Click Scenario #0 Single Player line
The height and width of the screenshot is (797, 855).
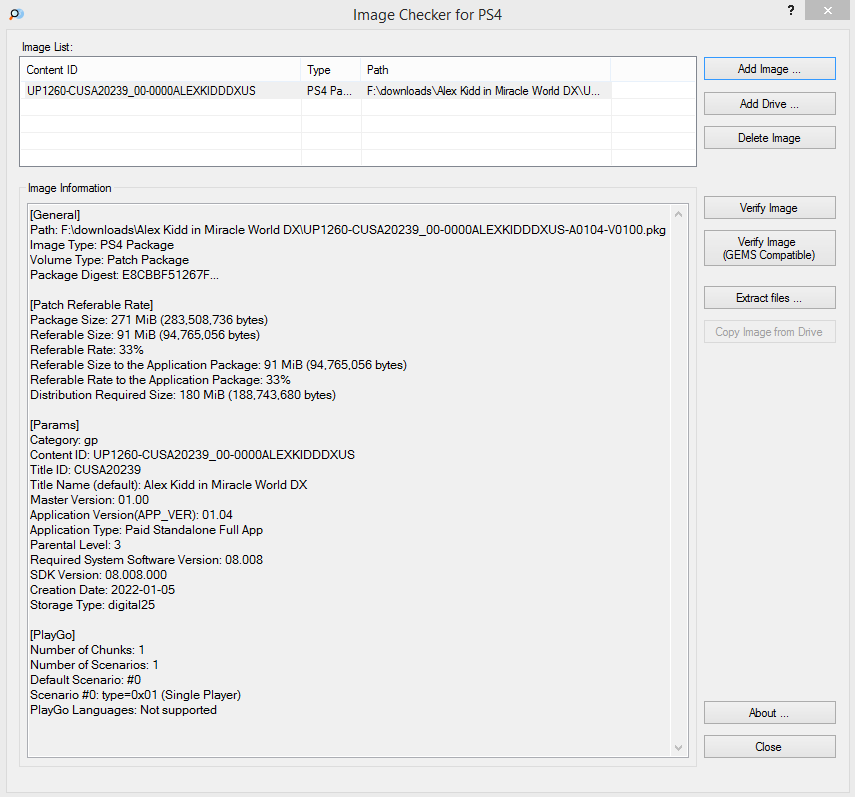[x=136, y=695]
